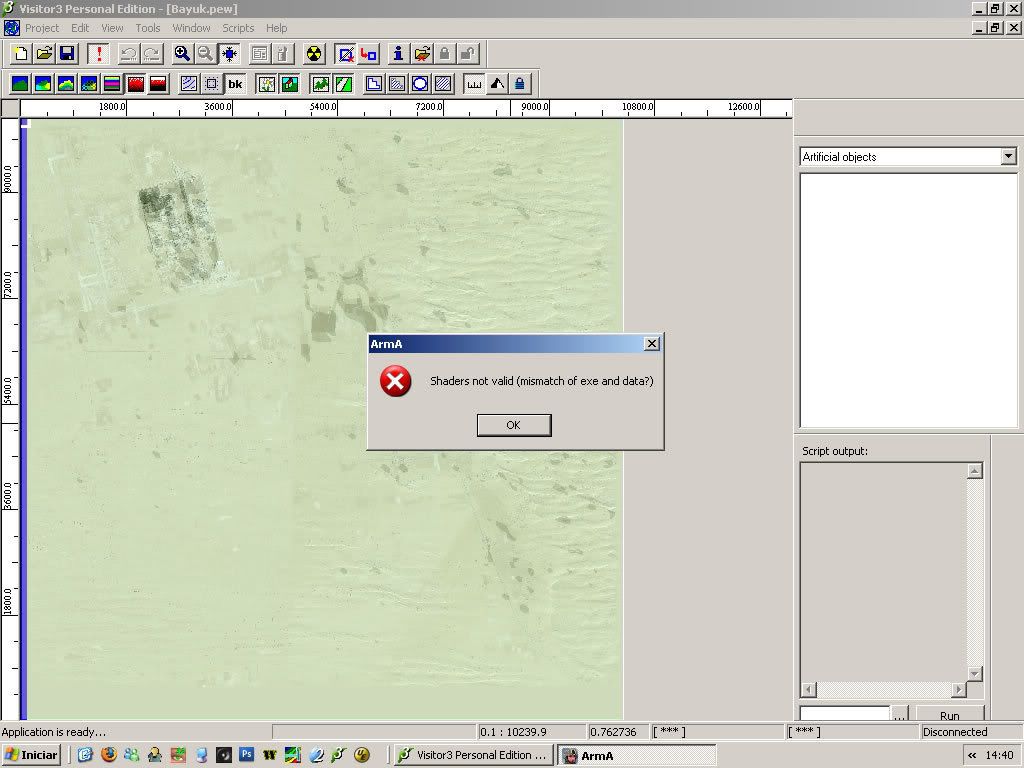Open the Scripts menu
Image resolution: width=1024 pixels, height=768 pixels.
(238, 28)
